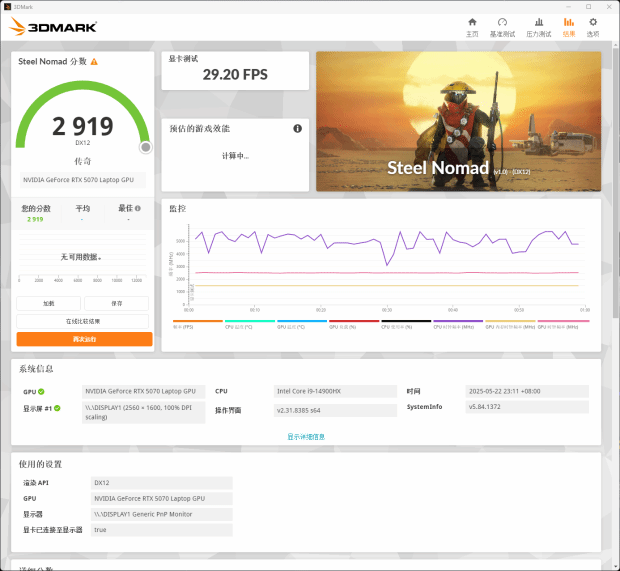620x571 pixels.
Task: Click the green check icon beside GPU
Action: click(41, 391)
